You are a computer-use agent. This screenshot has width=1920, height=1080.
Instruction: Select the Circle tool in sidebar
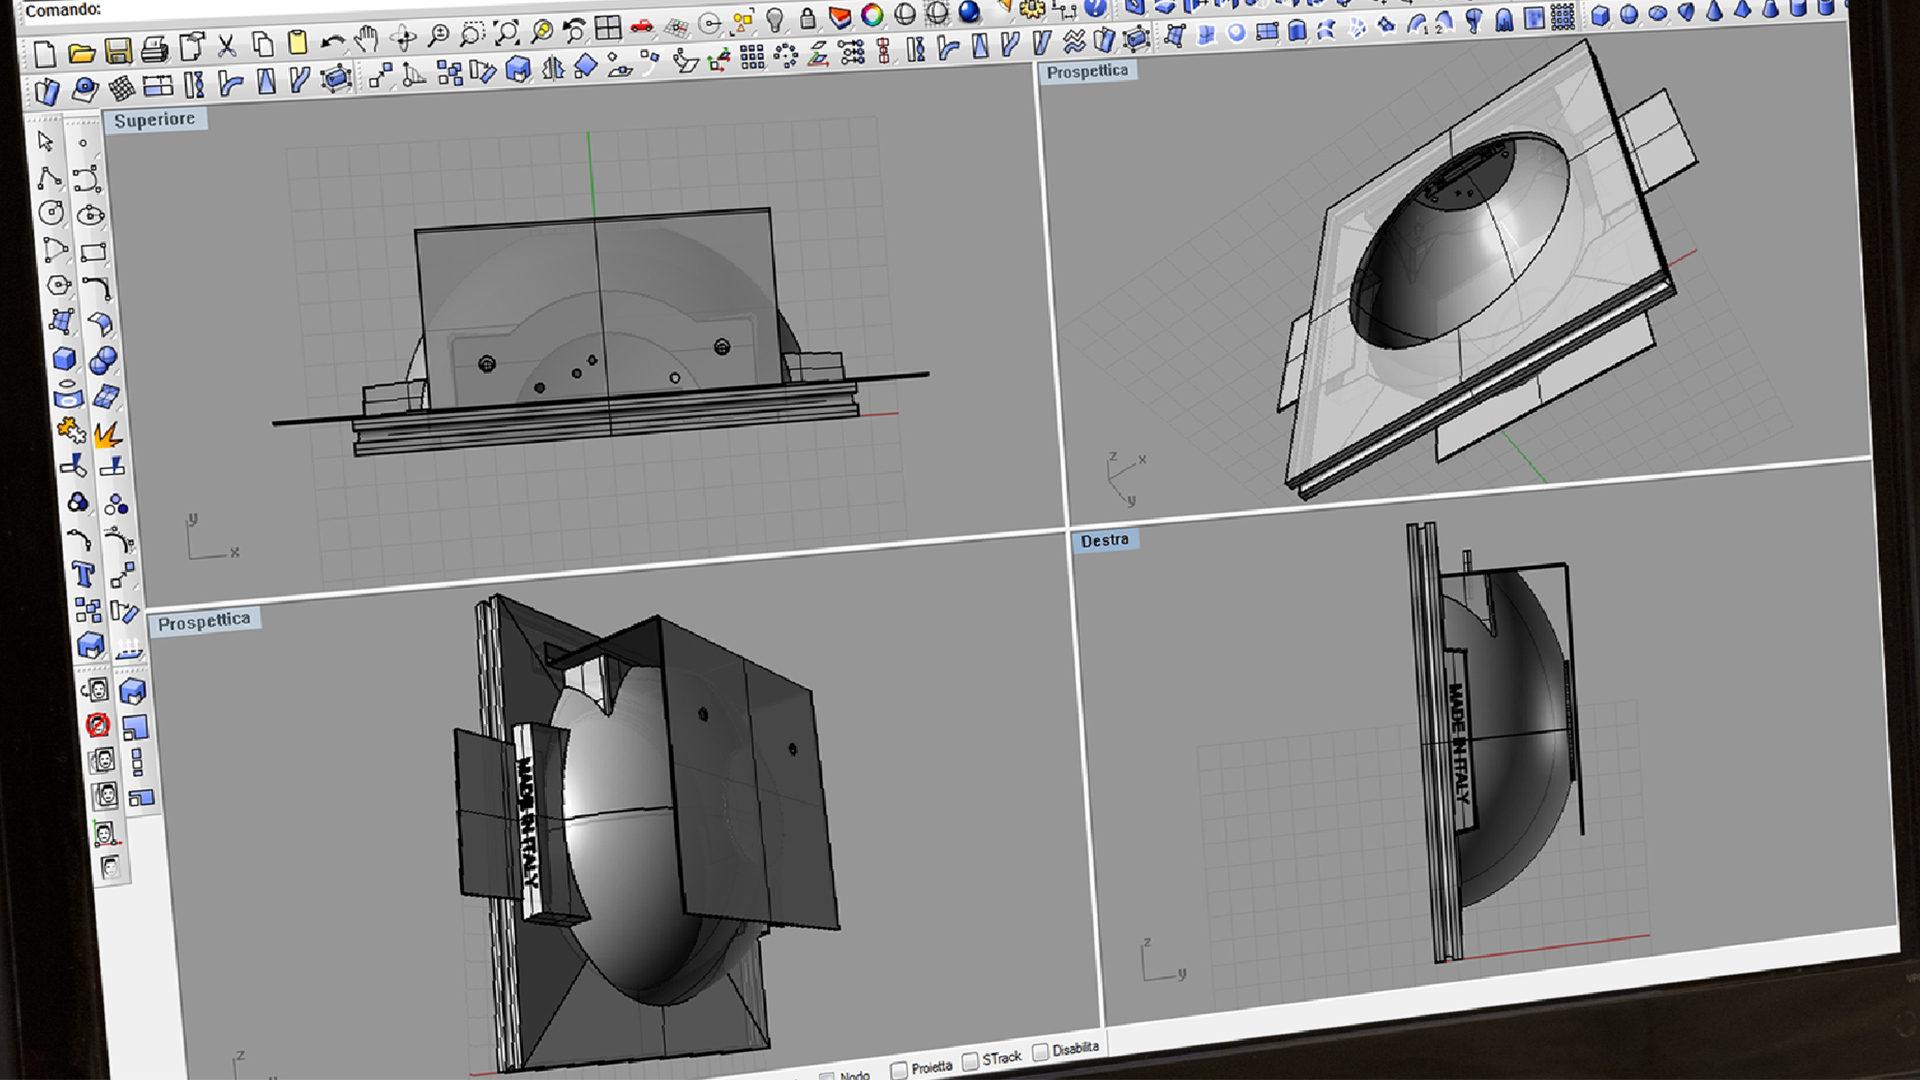tap(51, 213)
